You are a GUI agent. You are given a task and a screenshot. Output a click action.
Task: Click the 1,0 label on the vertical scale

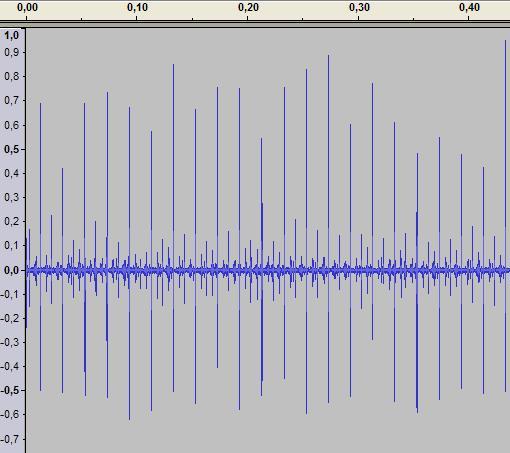pyautogui.click(x=12, y=35)
